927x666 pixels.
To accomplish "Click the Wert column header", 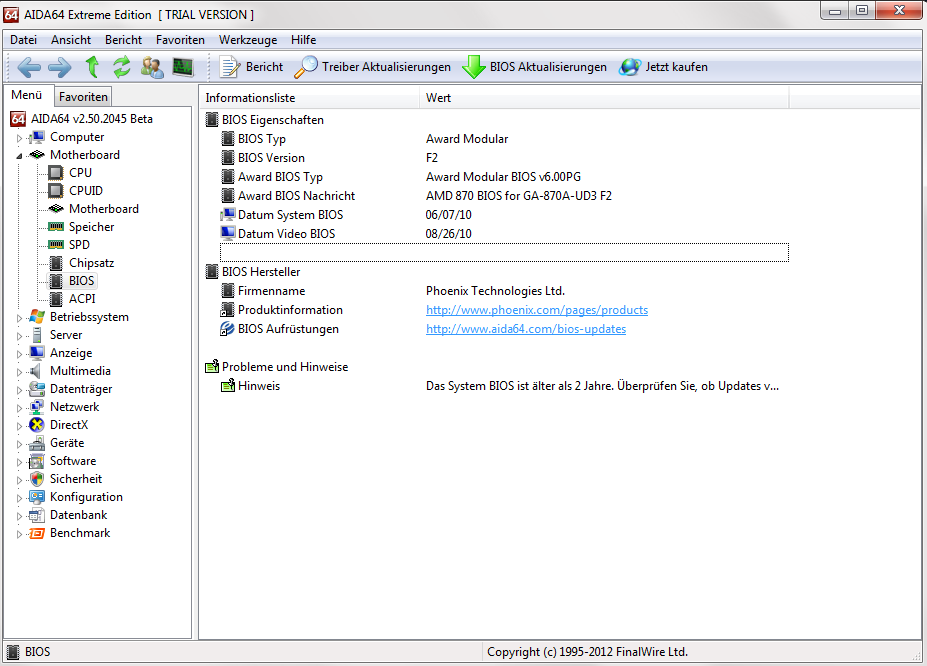I will click(x=604, y=98).
